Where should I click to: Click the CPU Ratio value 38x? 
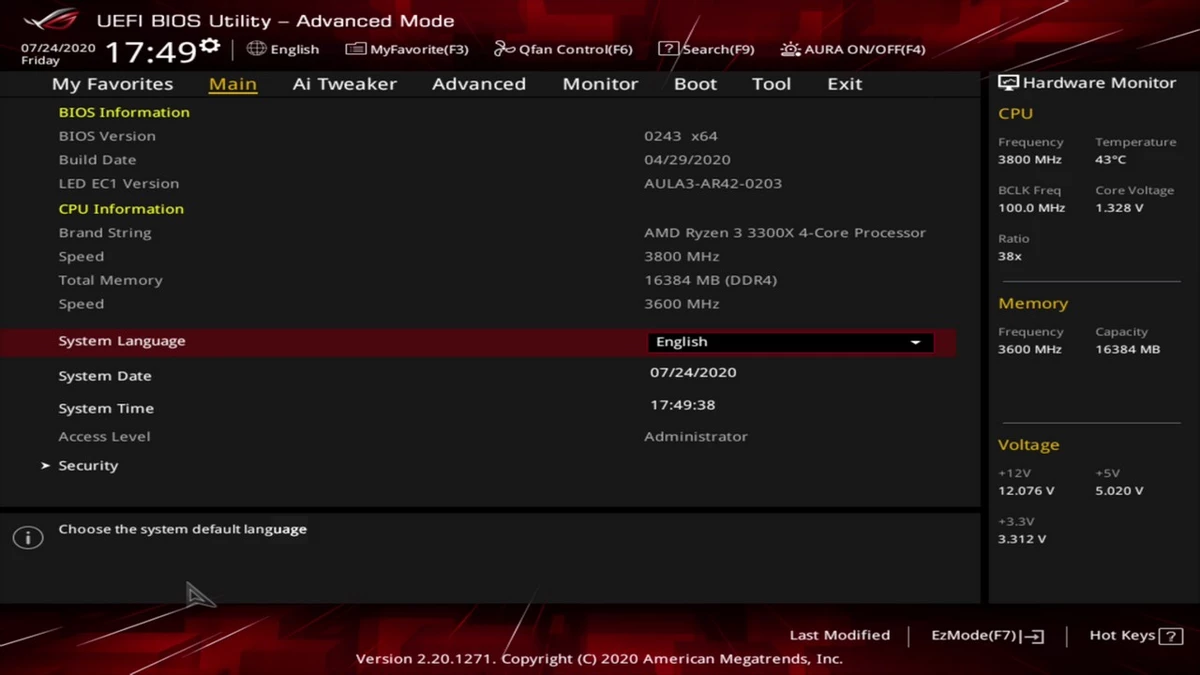click(1010, 257)
